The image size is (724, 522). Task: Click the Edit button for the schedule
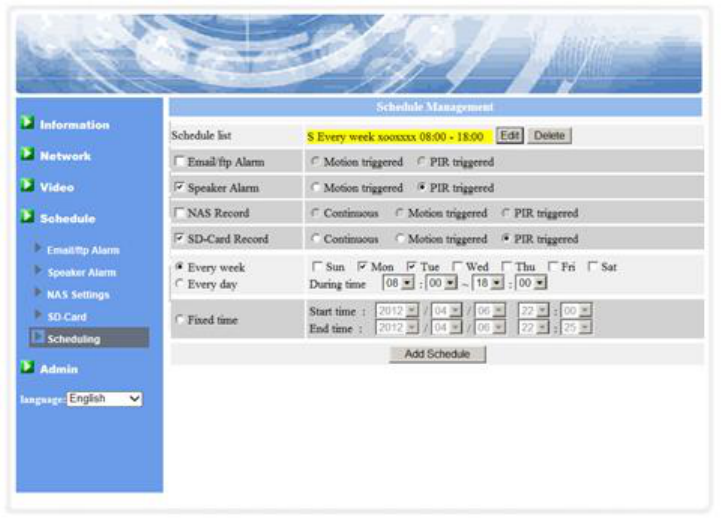(509, 136)
